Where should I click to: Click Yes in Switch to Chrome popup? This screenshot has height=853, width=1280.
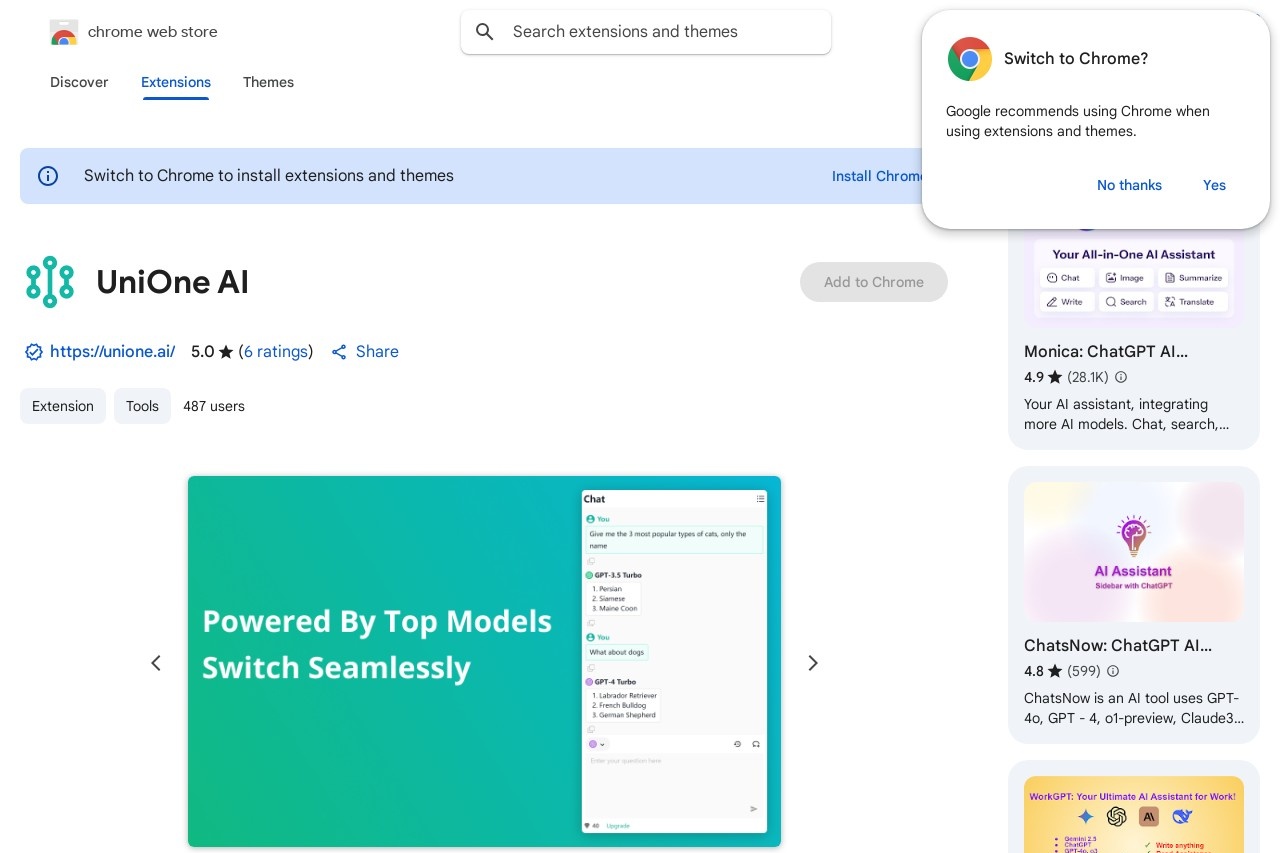(x=1214, y=185)
